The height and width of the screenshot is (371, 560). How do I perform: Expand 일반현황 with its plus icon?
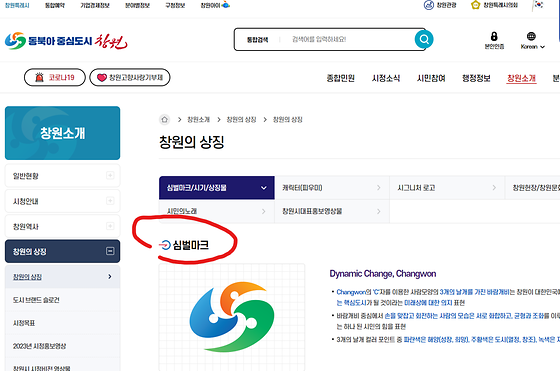(110, 175)
